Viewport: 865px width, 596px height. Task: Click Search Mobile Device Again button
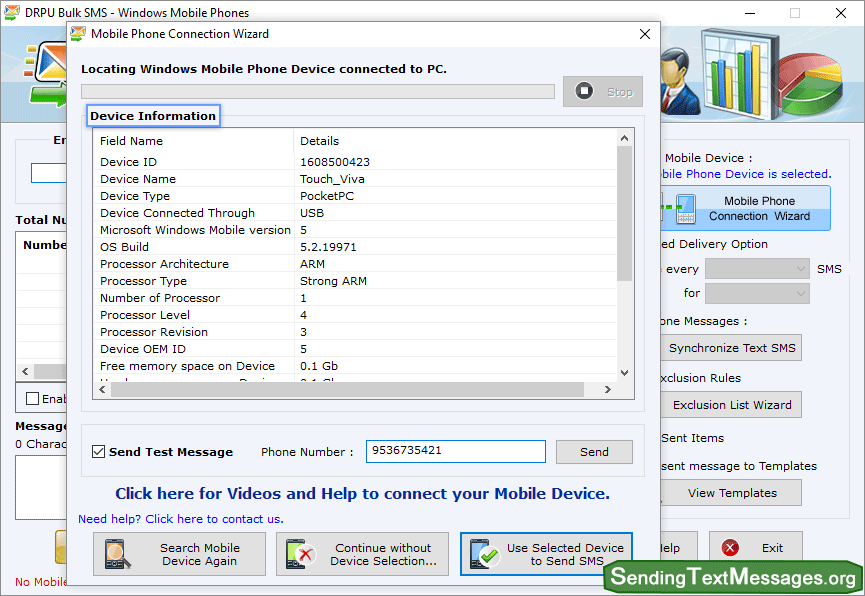click(x=179, y=554)
